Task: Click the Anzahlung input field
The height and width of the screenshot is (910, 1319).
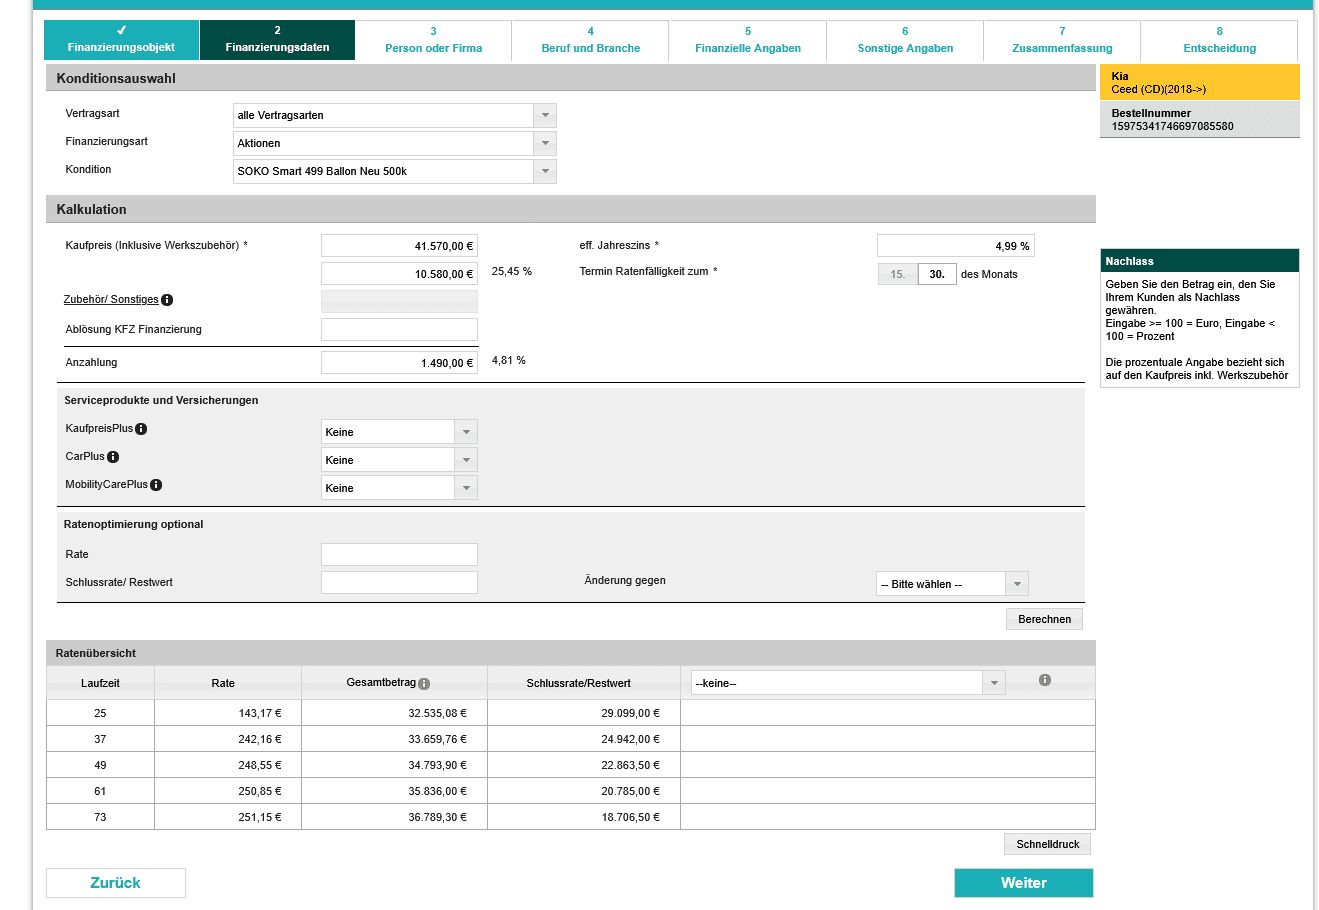Action: click(399, 363)
